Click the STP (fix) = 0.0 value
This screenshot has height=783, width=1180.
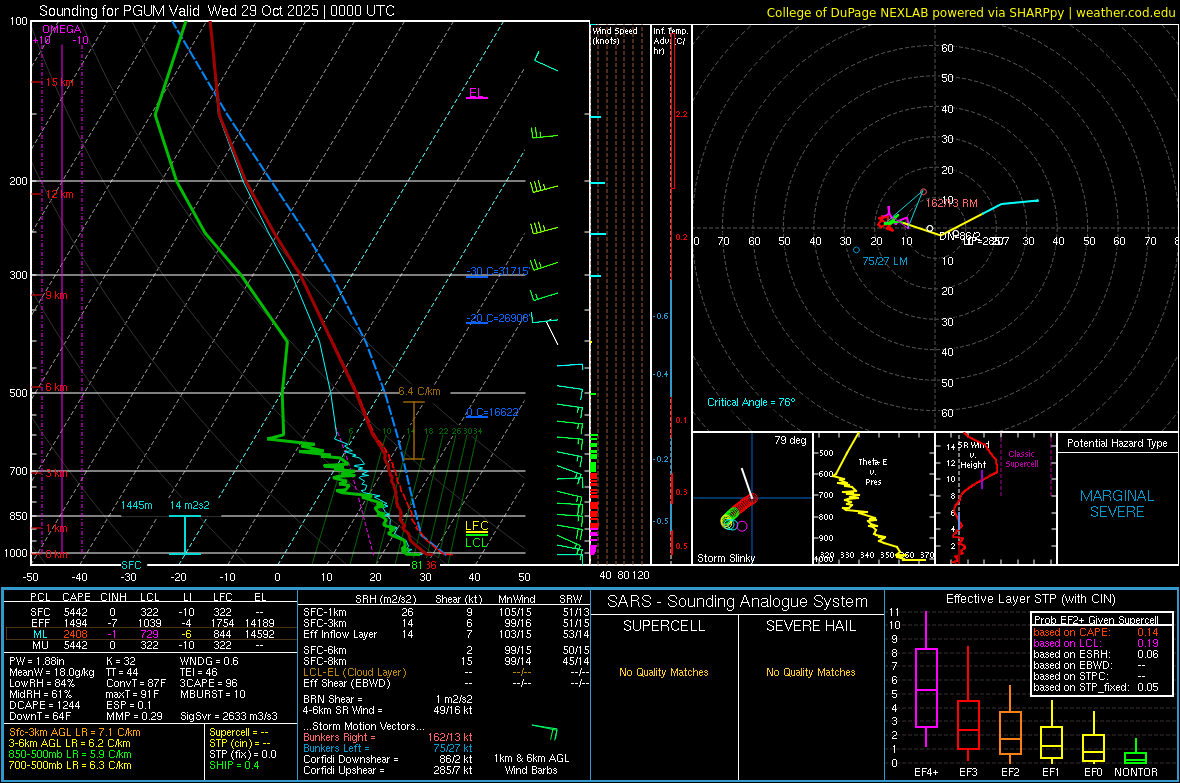tap(242, 754)
